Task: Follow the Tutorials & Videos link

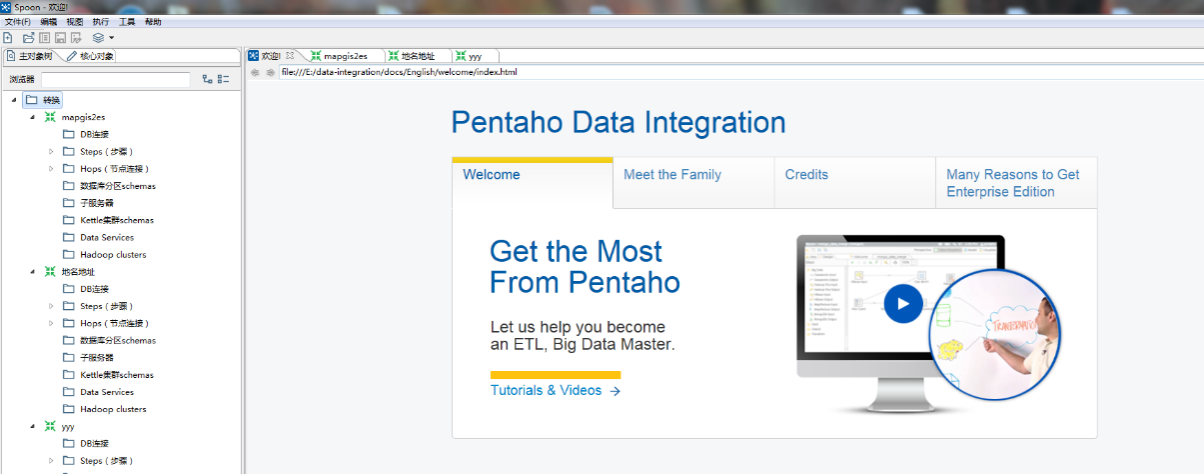Action: (x=555, y=391)
